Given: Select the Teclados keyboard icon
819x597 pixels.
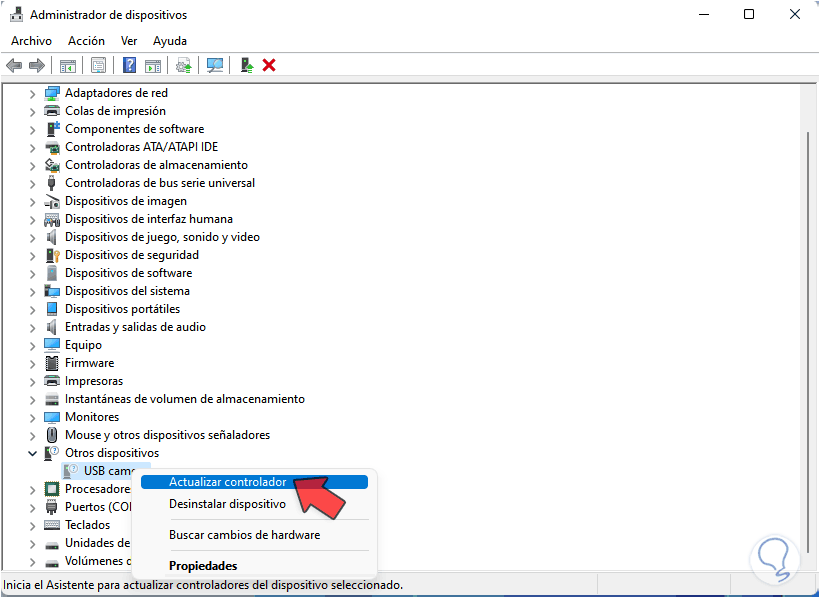Looking at the screenshot, I should pyautogui.click(x=52, y=525).
